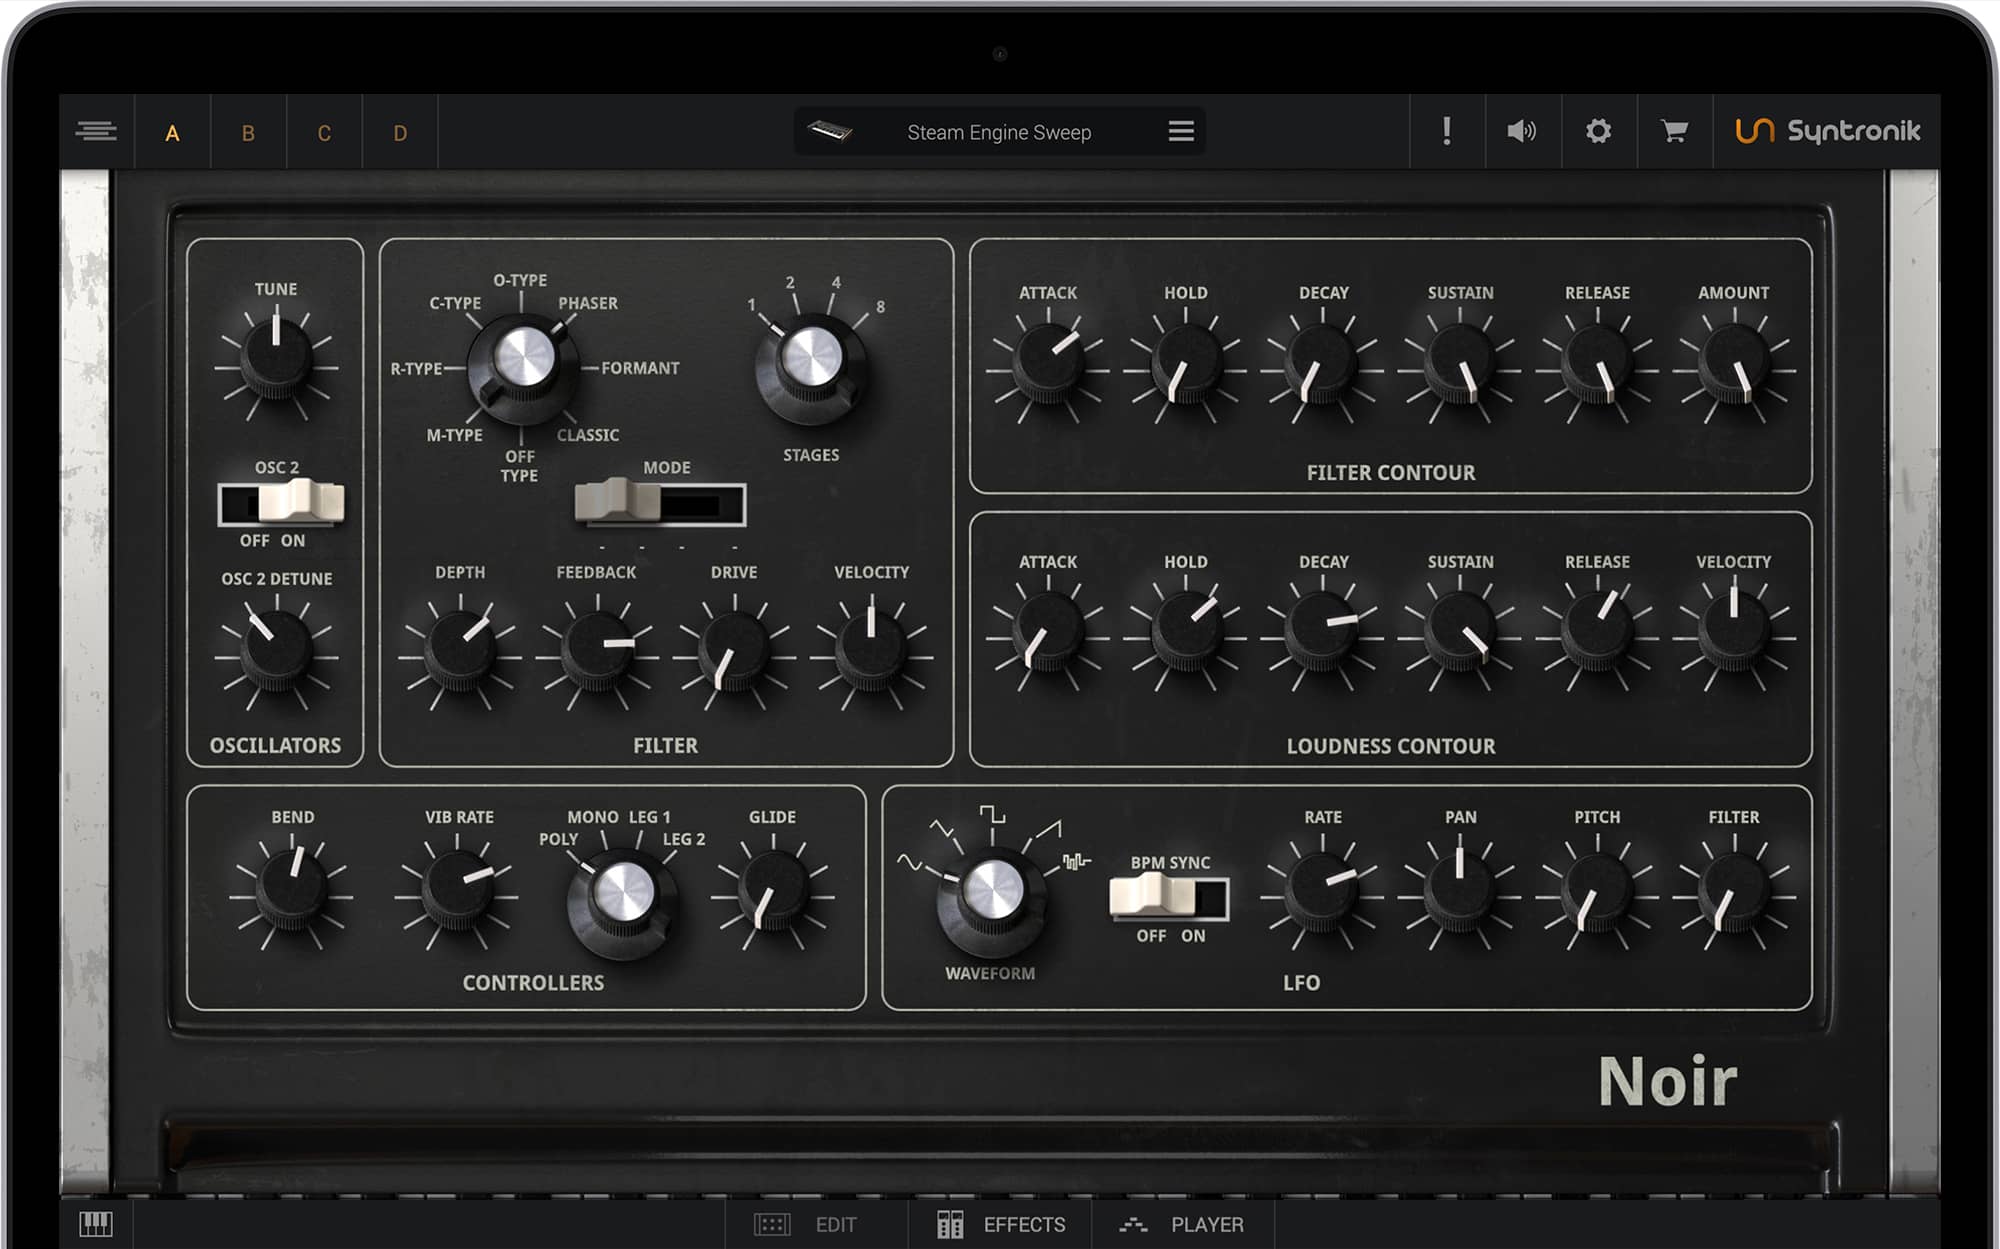This screenshot has width=2000, height=1249.
Task: Click the synth thumbnail beside the preset name
Action: [x=830, y=131]
